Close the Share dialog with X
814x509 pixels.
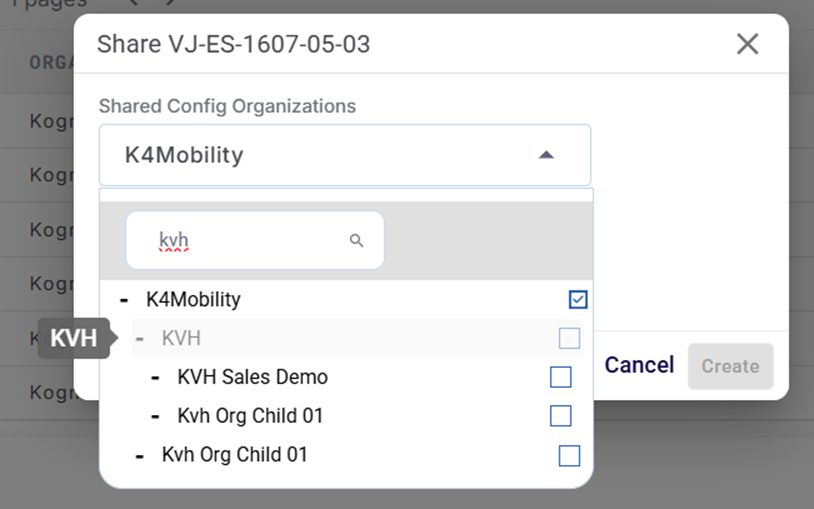[x=747, y=44]
